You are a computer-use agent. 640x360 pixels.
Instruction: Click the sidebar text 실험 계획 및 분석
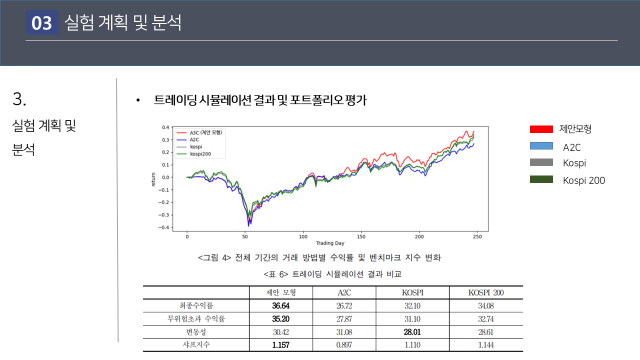pos(44,138)
